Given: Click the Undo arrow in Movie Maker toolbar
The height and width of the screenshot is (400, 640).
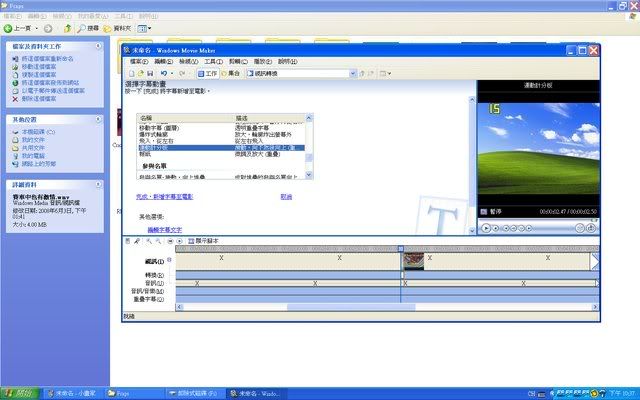Looking at the screenshot, I should [165, 73].
